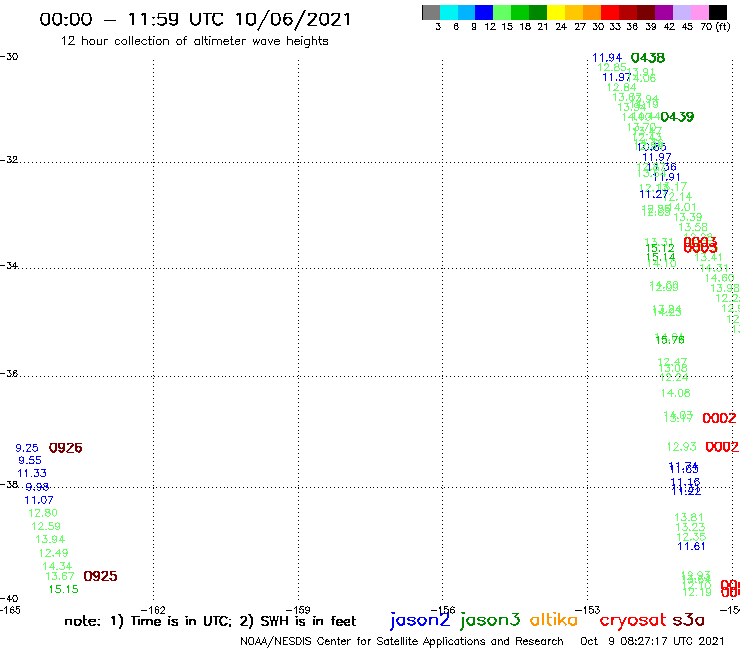Click the 11.94 value beside 0438
Screen dimensions: 740x650
click(607, 58)
